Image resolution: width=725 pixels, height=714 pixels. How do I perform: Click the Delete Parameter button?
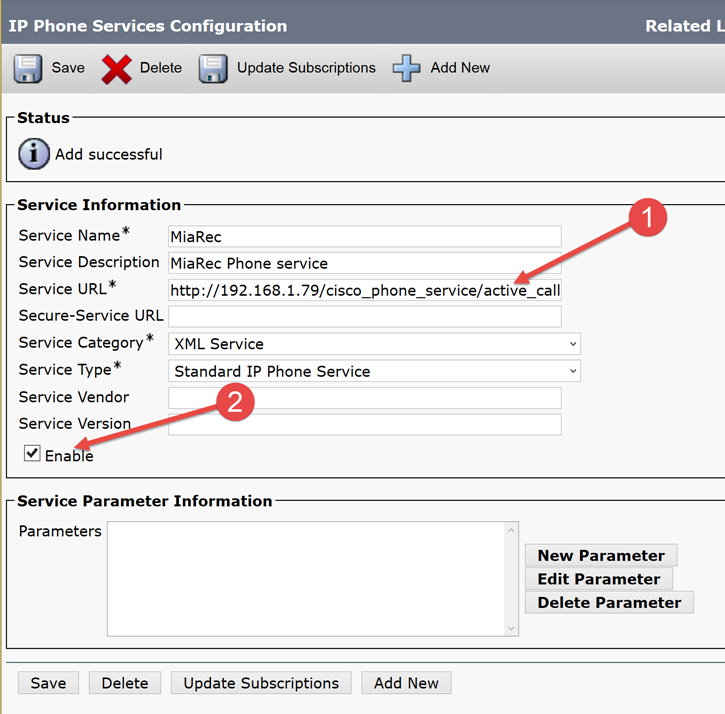(609, 602)
